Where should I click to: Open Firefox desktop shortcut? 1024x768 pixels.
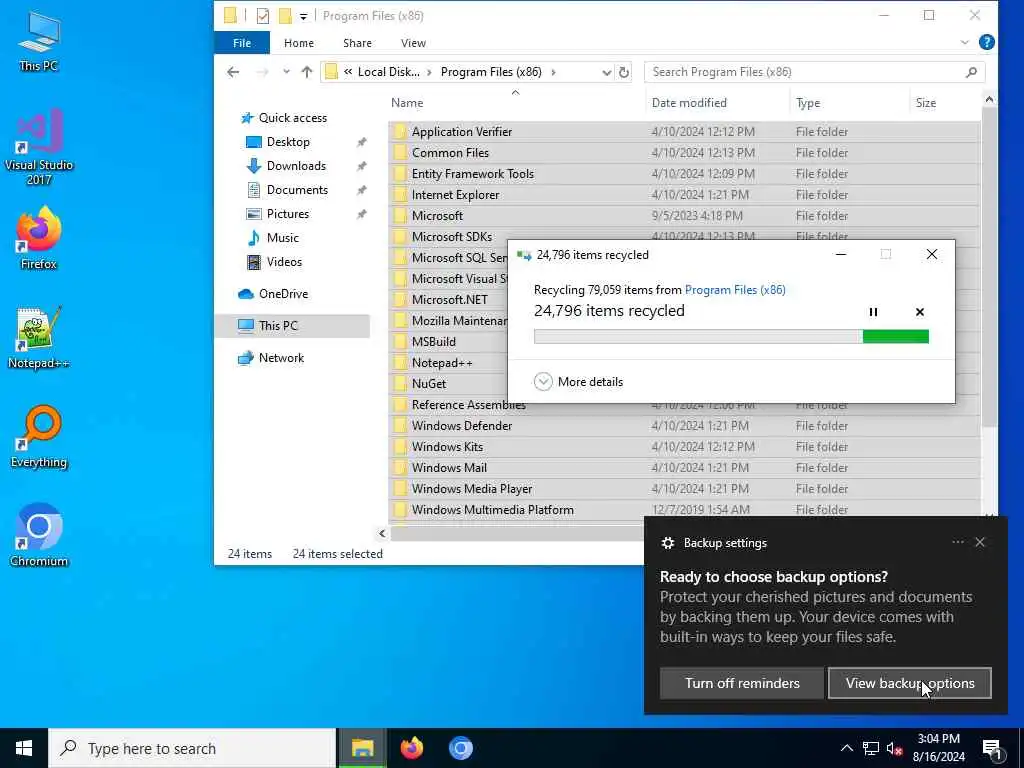(x=39, y=238)
